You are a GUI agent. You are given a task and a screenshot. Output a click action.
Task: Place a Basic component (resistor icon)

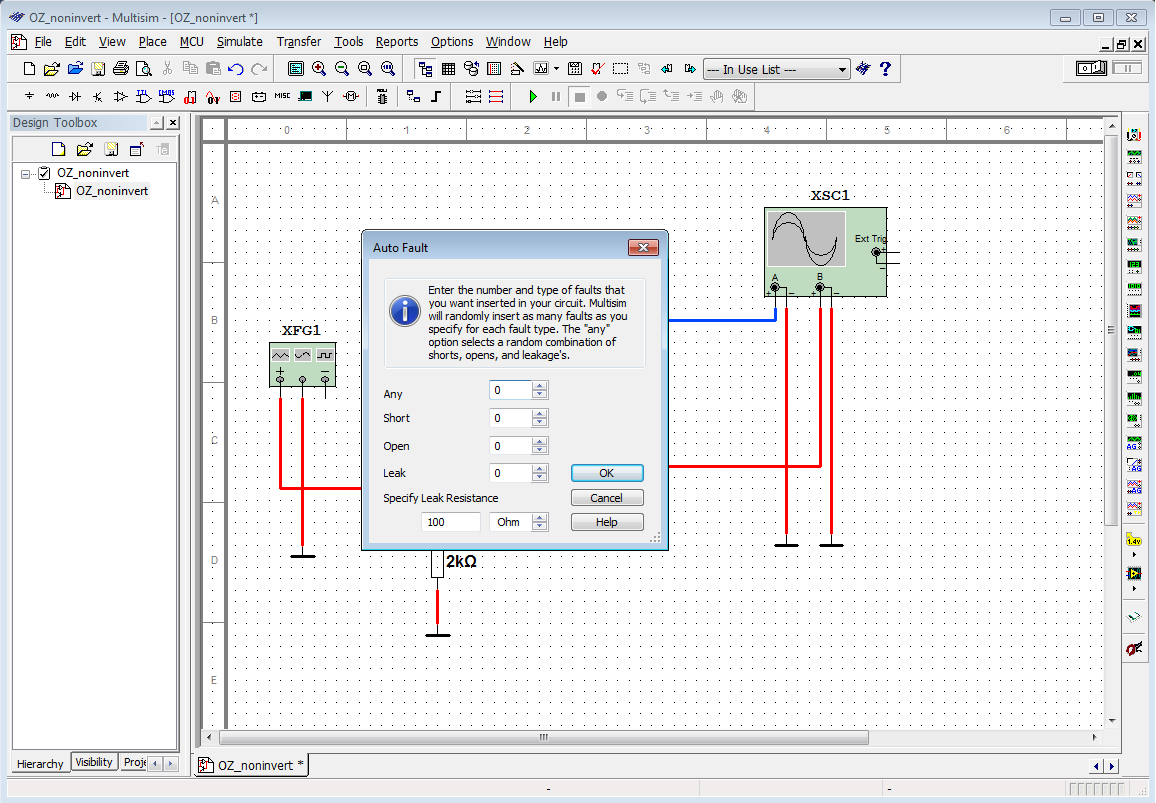pos(52,96)
